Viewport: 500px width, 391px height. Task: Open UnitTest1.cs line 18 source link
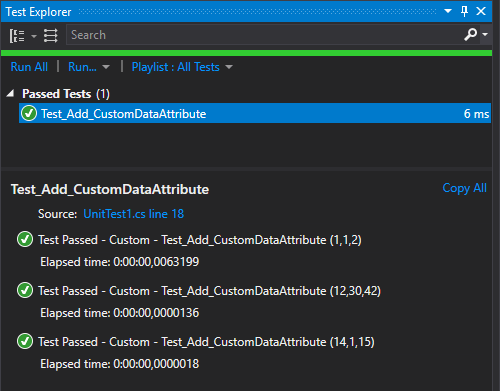click(x=133, y=214)
